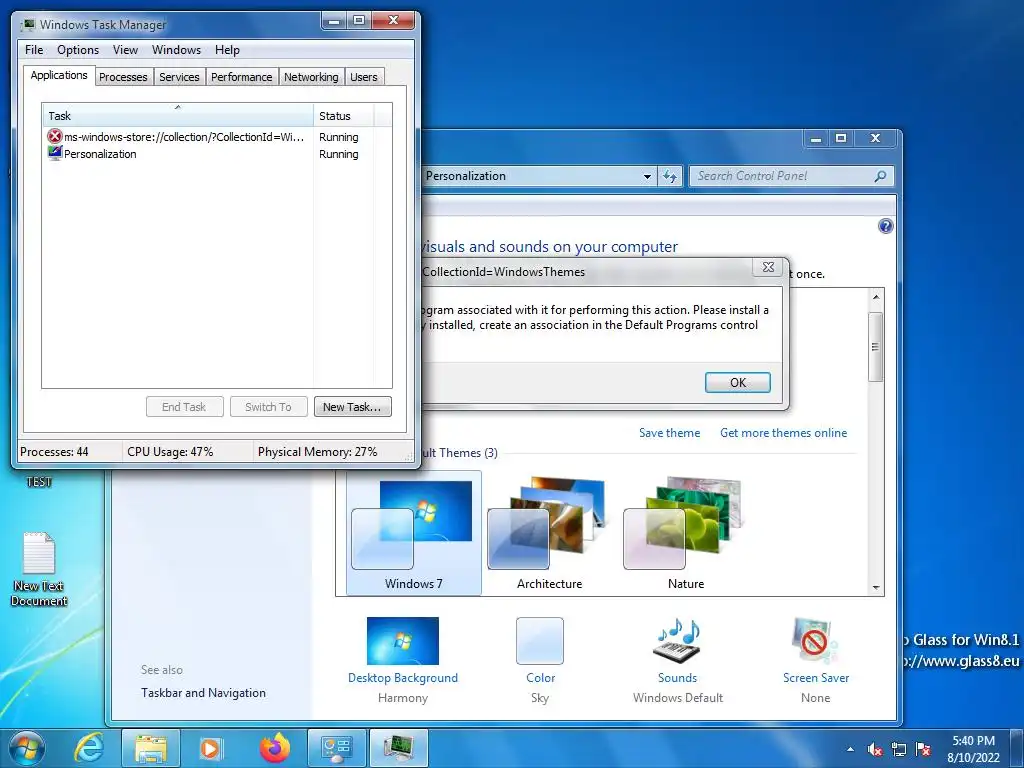Select the New Text Document desktop icon
Screen dimensions: 1024x768
click(x=39, y=569)
